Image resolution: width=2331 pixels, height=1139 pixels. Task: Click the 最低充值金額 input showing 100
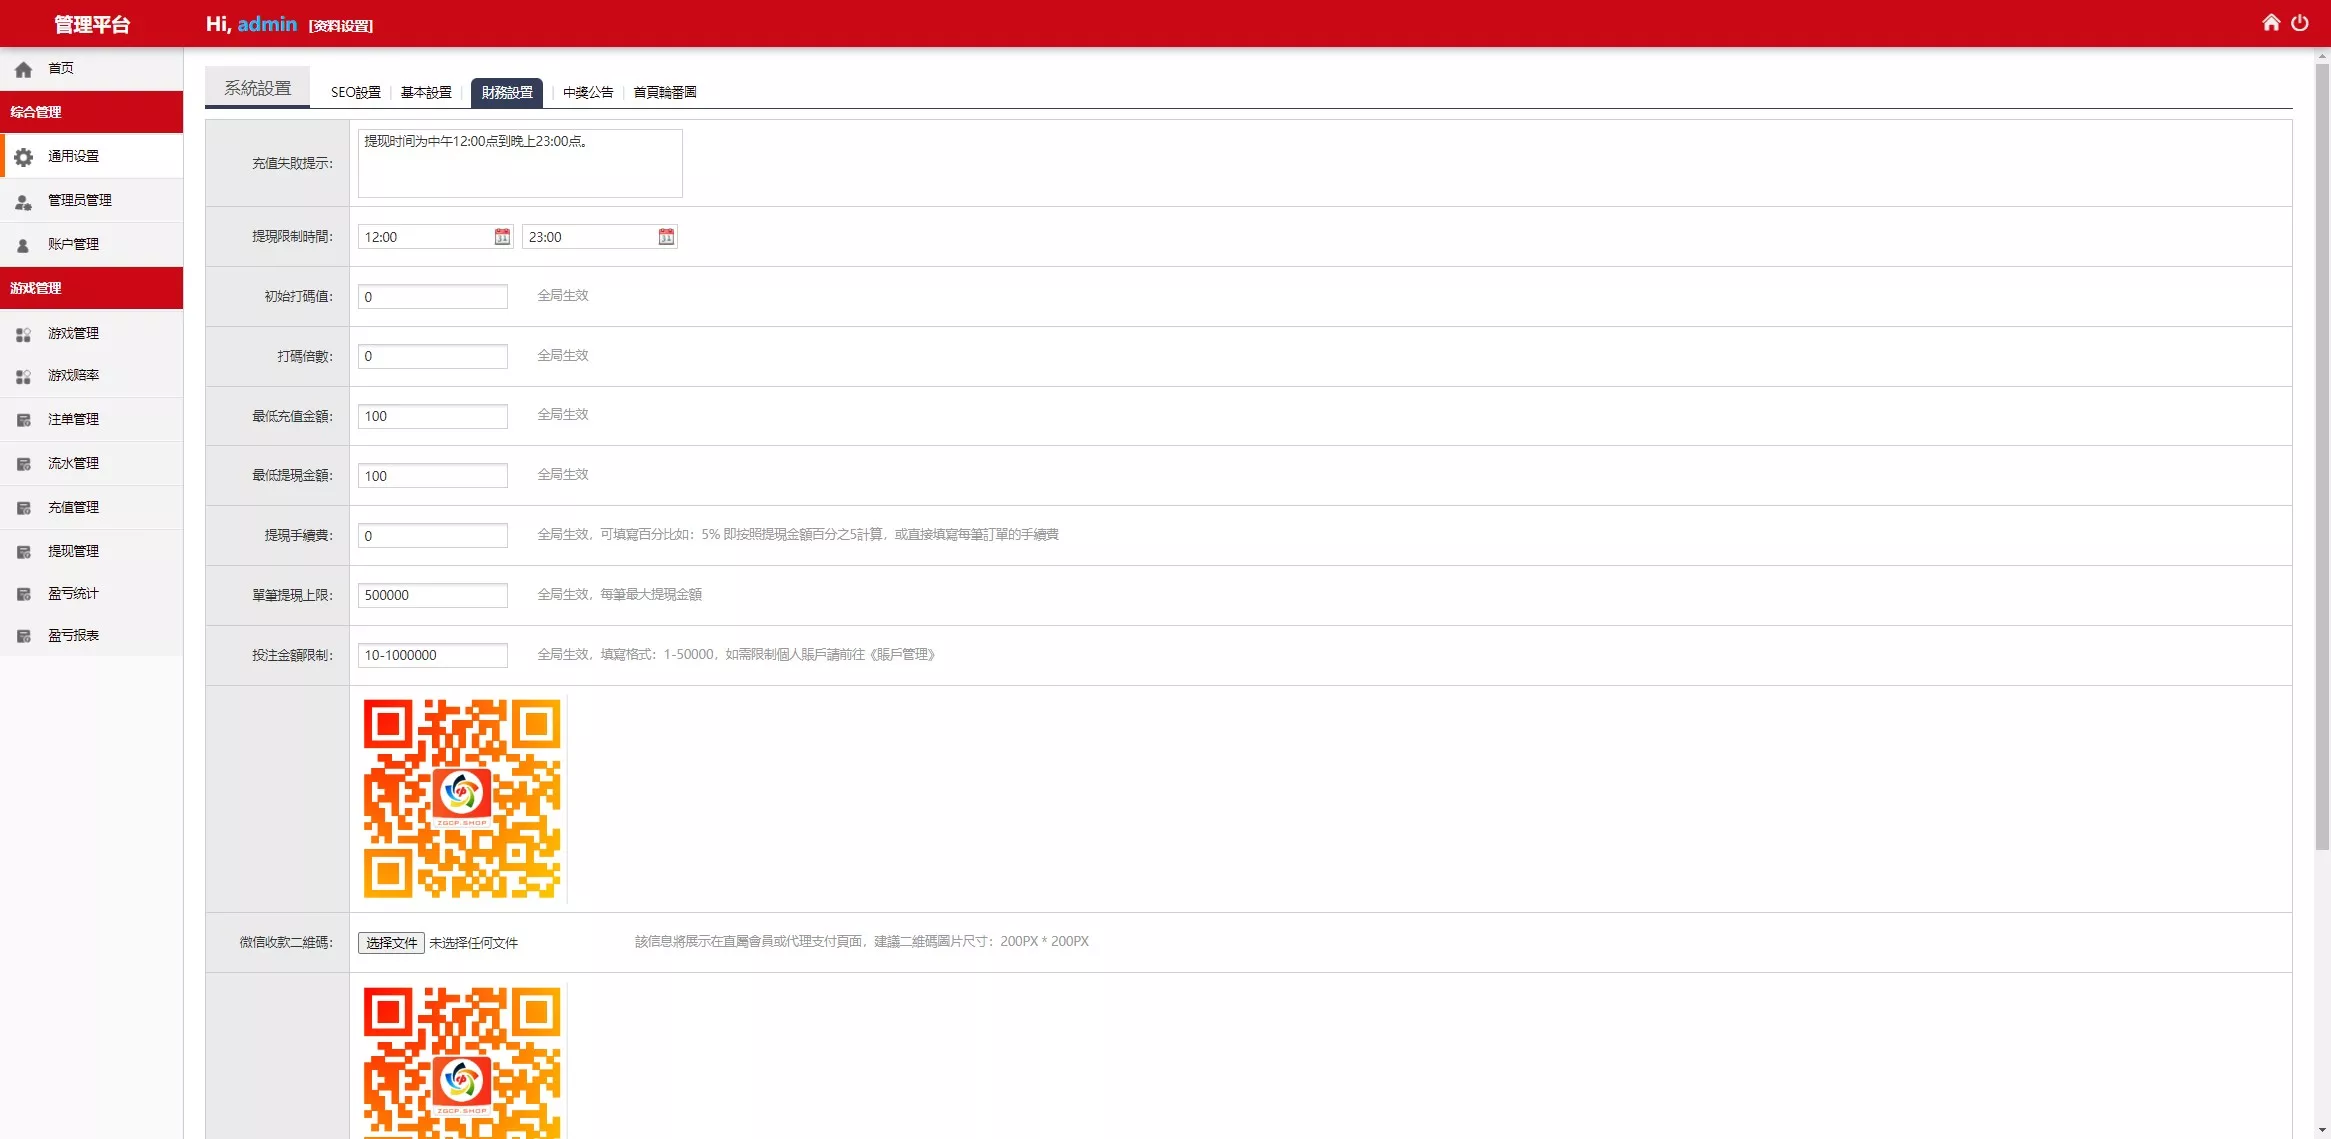click(432, 415)
